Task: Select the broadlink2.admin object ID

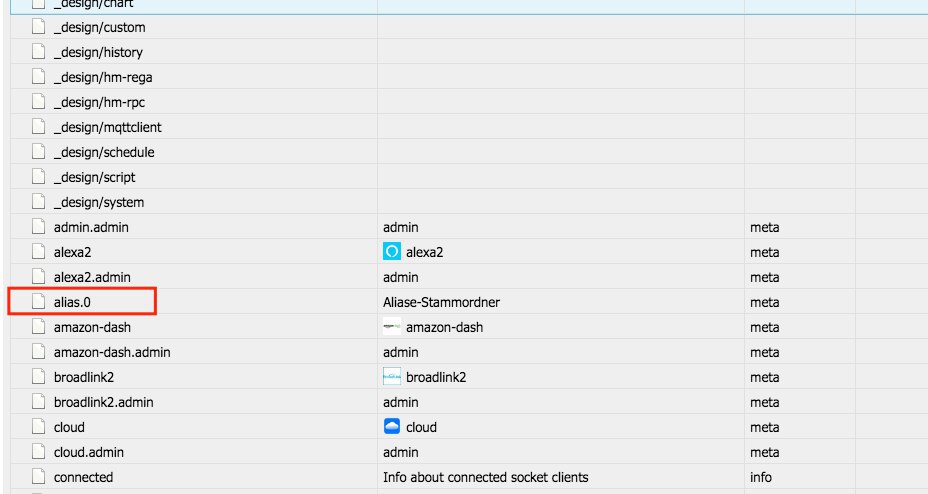Action: (104, 402)
